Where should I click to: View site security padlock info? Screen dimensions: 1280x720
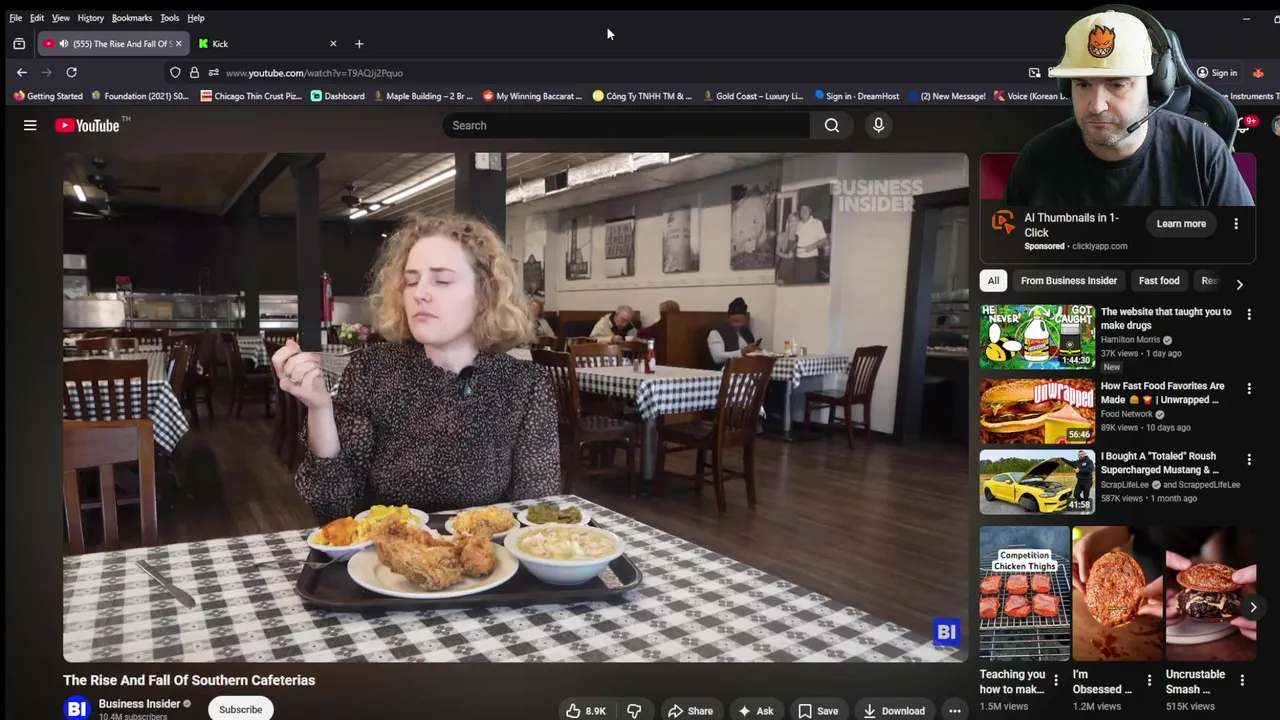pyautogui.click(x=194, y=72)
